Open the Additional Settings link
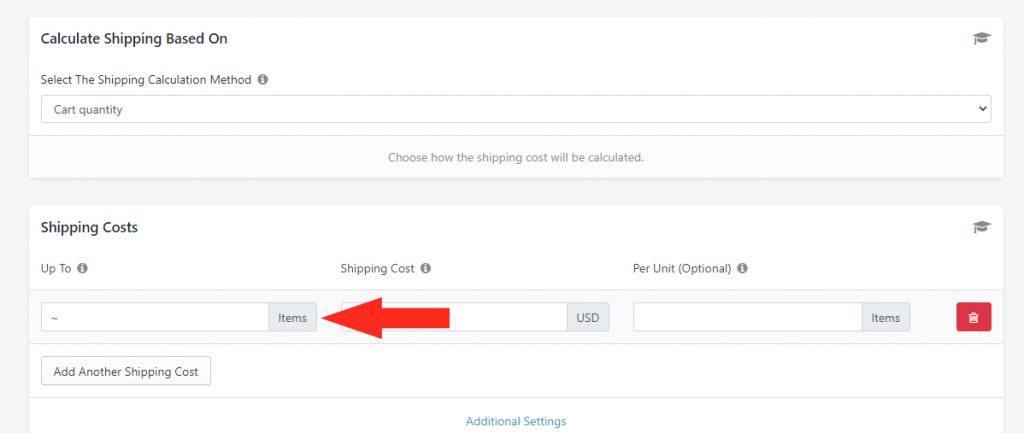The width and height of the screenshot is (1024, 433). [516, 421]
